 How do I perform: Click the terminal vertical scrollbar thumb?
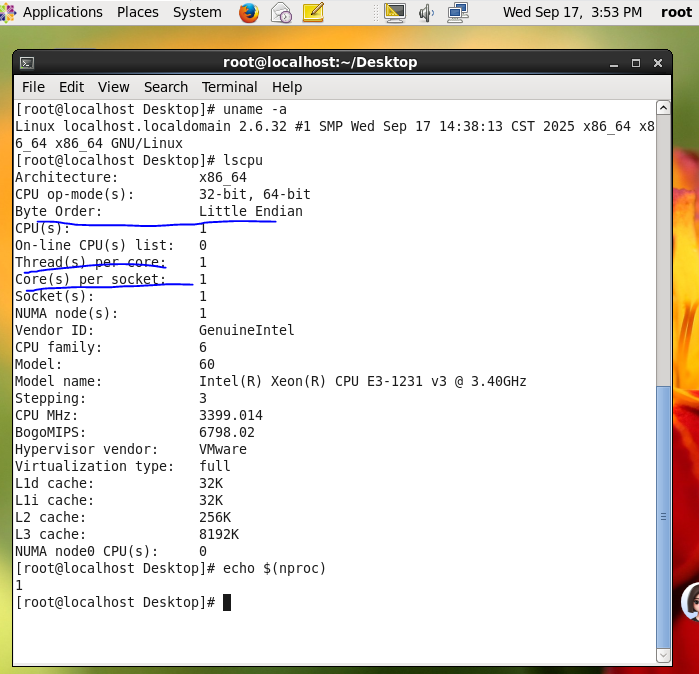[663, 517]
